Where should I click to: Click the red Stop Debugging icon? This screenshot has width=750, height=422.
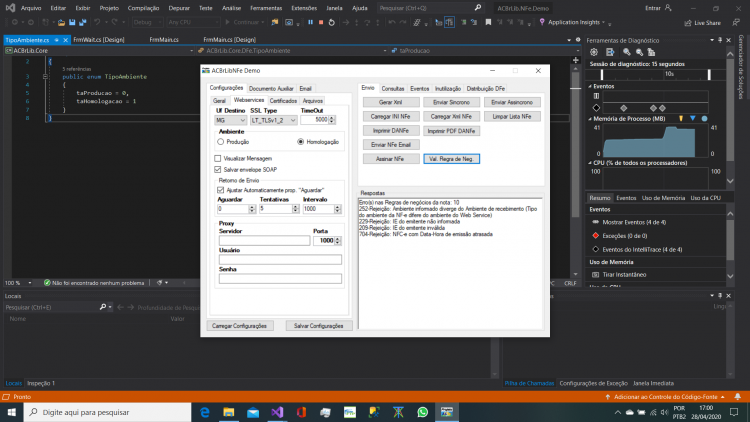click(321, 22)
